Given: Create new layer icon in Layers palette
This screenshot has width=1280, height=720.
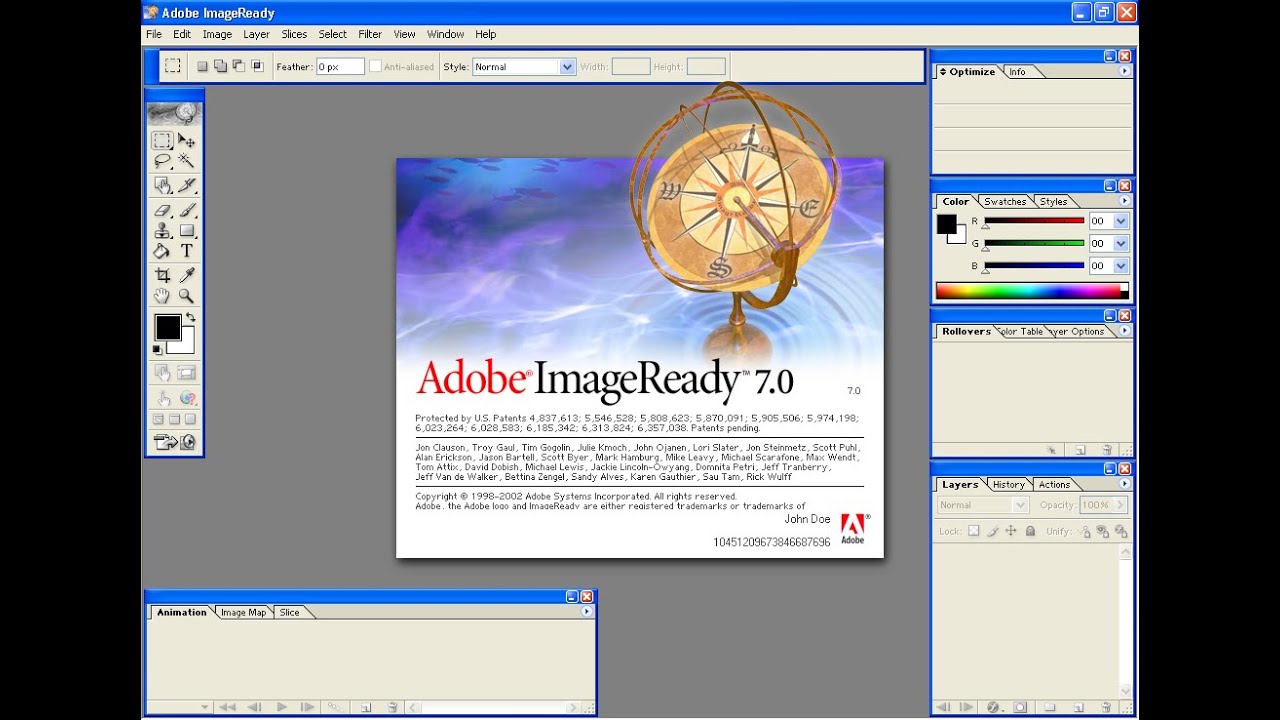Looking at the screenshot, I should tap(1079, 707).
